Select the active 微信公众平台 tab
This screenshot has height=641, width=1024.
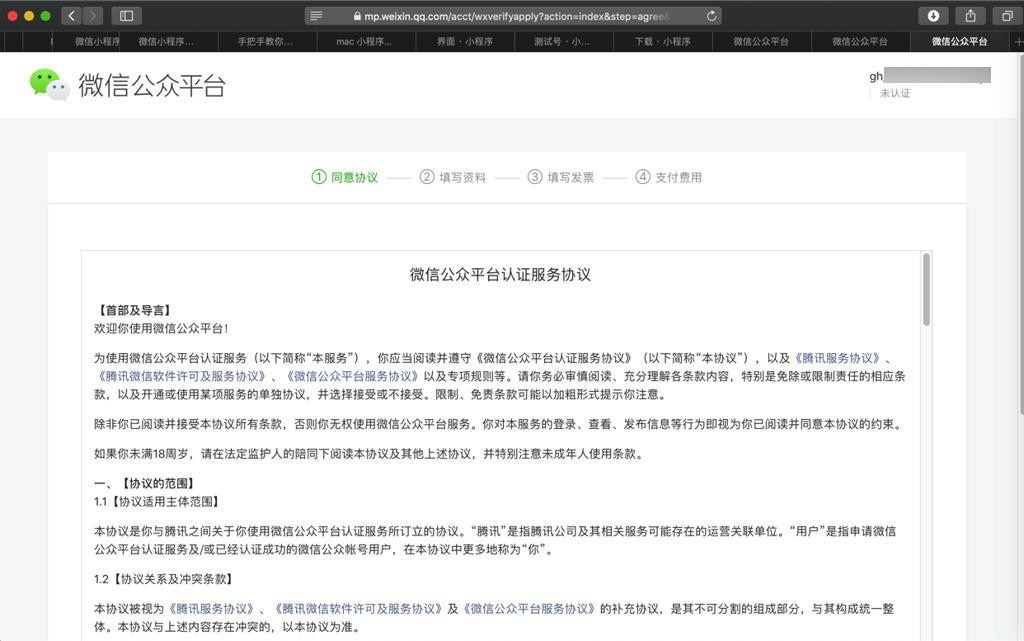tap(959, 41)
